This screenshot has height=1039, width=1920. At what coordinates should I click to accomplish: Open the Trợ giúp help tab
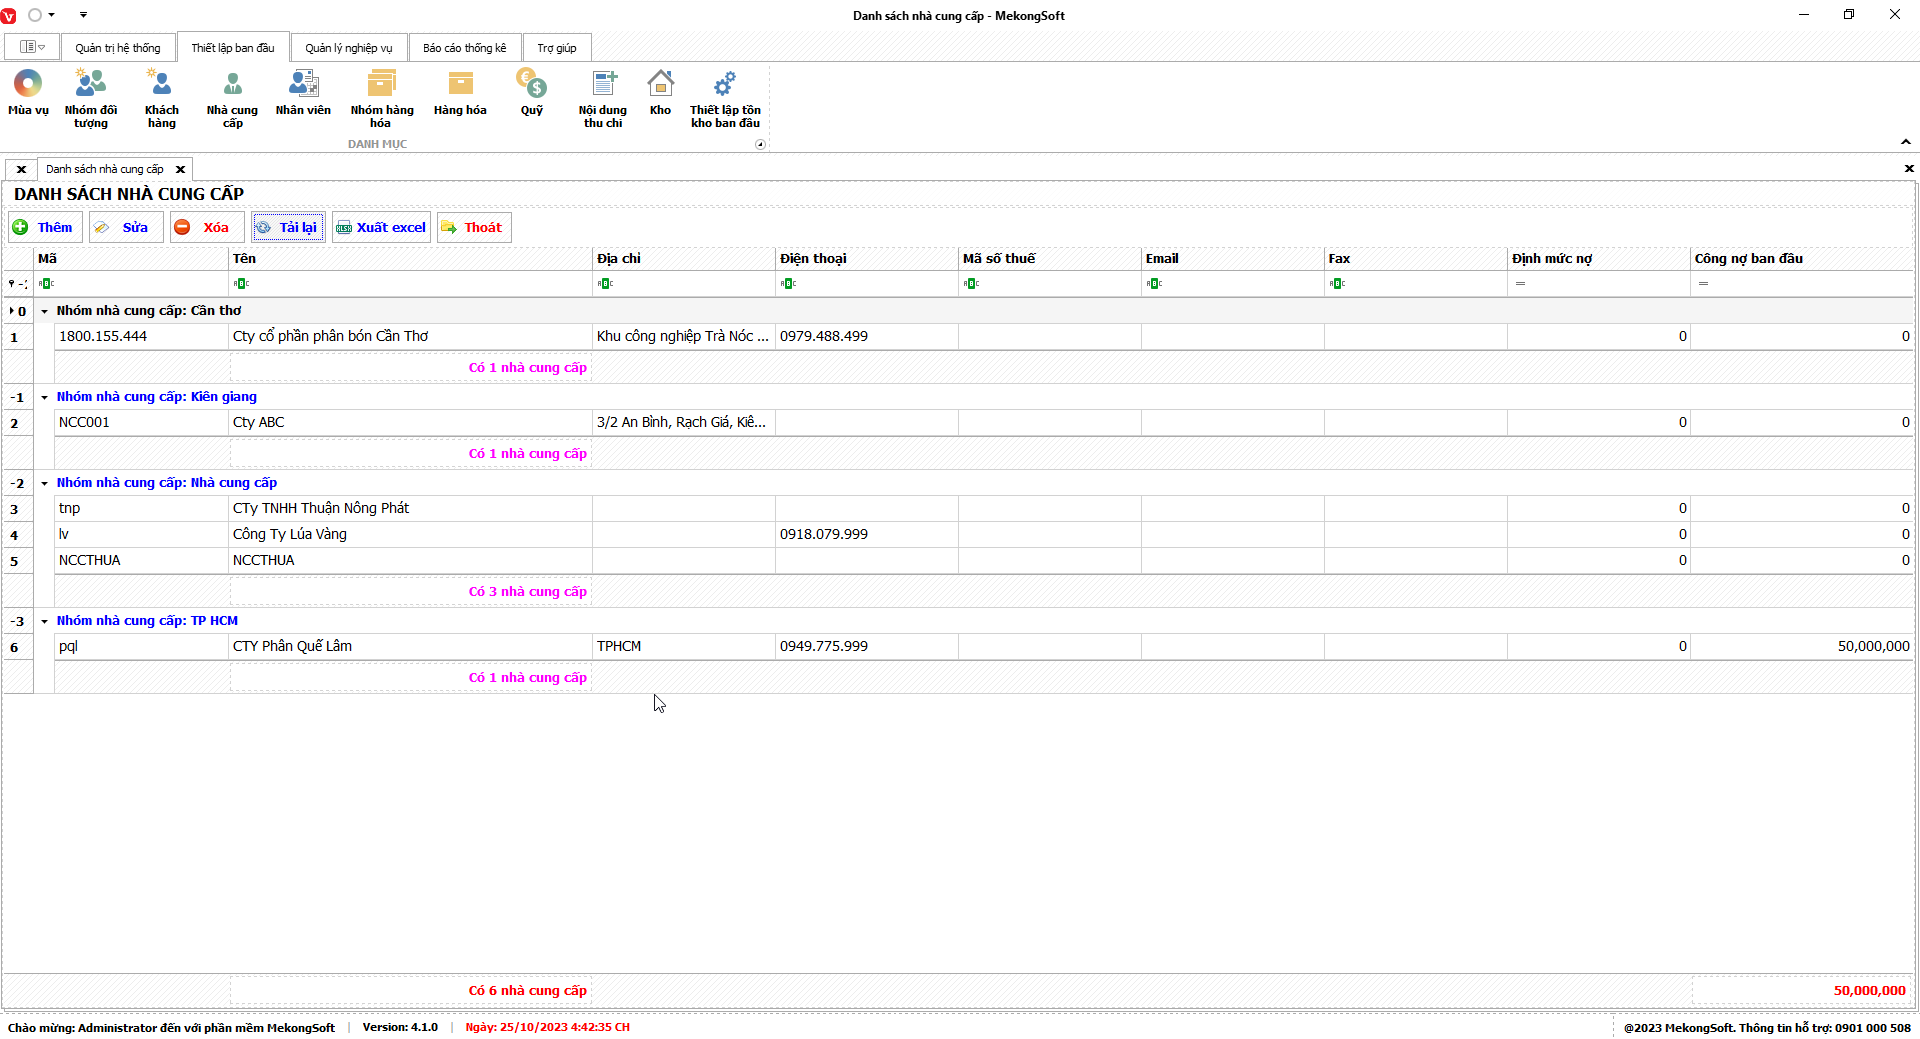tap(557, 48)
